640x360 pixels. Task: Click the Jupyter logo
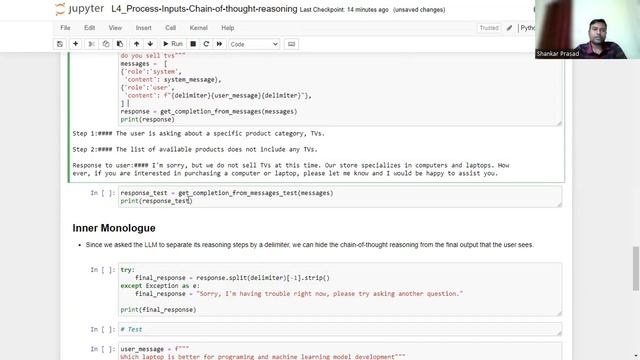(80, 9)
